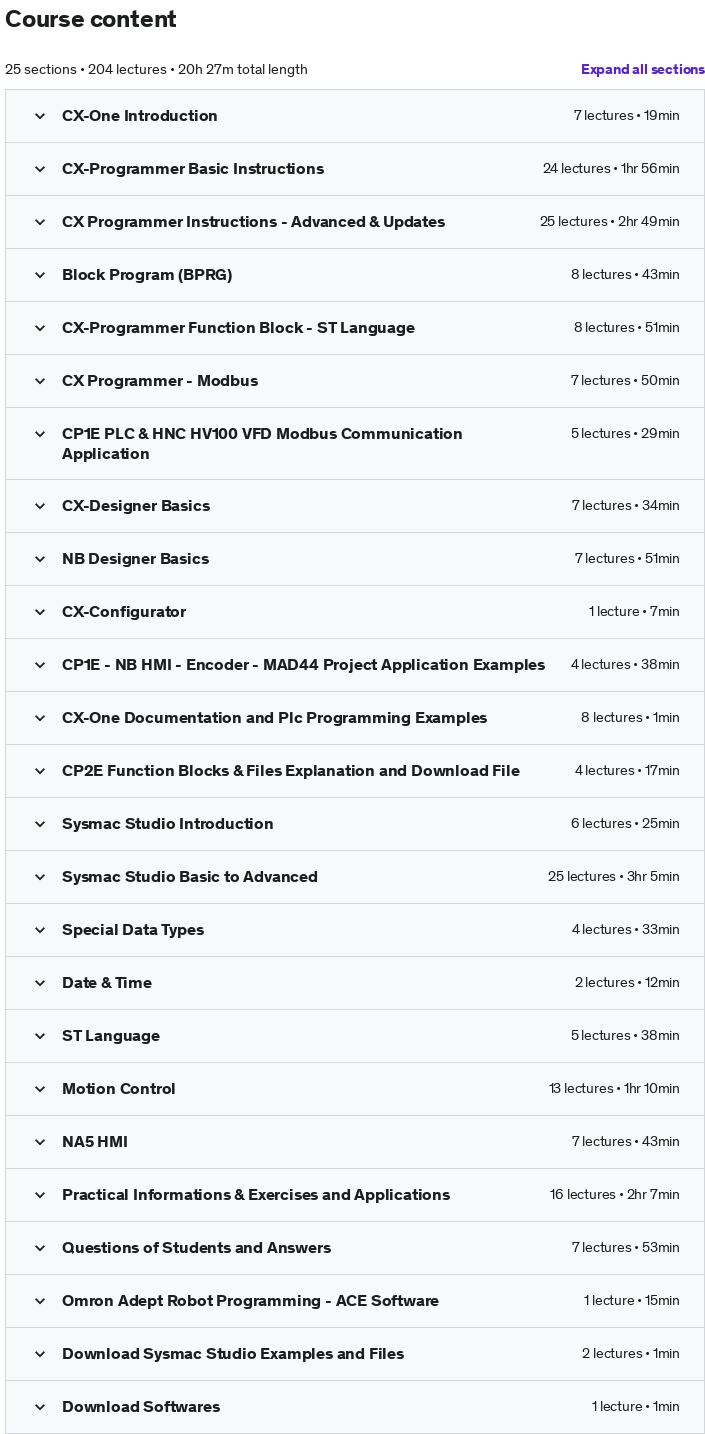
Task: Select CP2E Function Blocks & Files section
Action: (291, 771)
